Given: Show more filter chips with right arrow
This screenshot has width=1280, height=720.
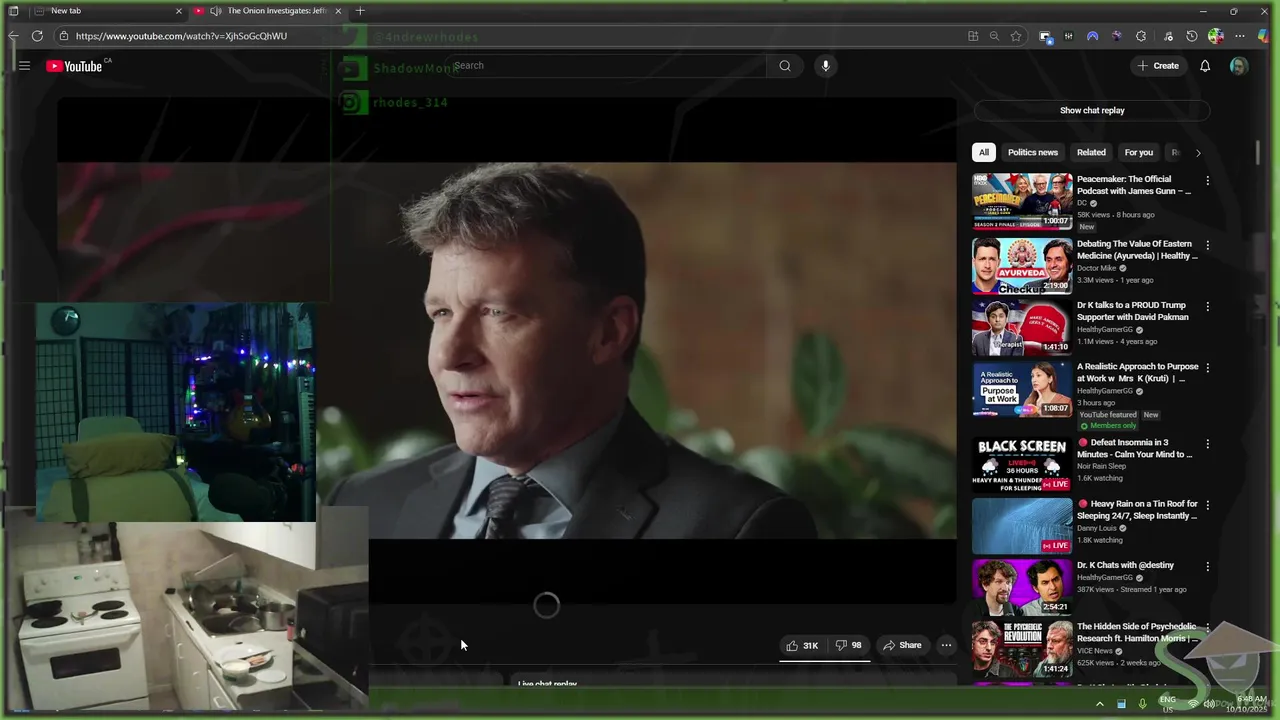Looking at the screenshot, I should [1198, 153].
